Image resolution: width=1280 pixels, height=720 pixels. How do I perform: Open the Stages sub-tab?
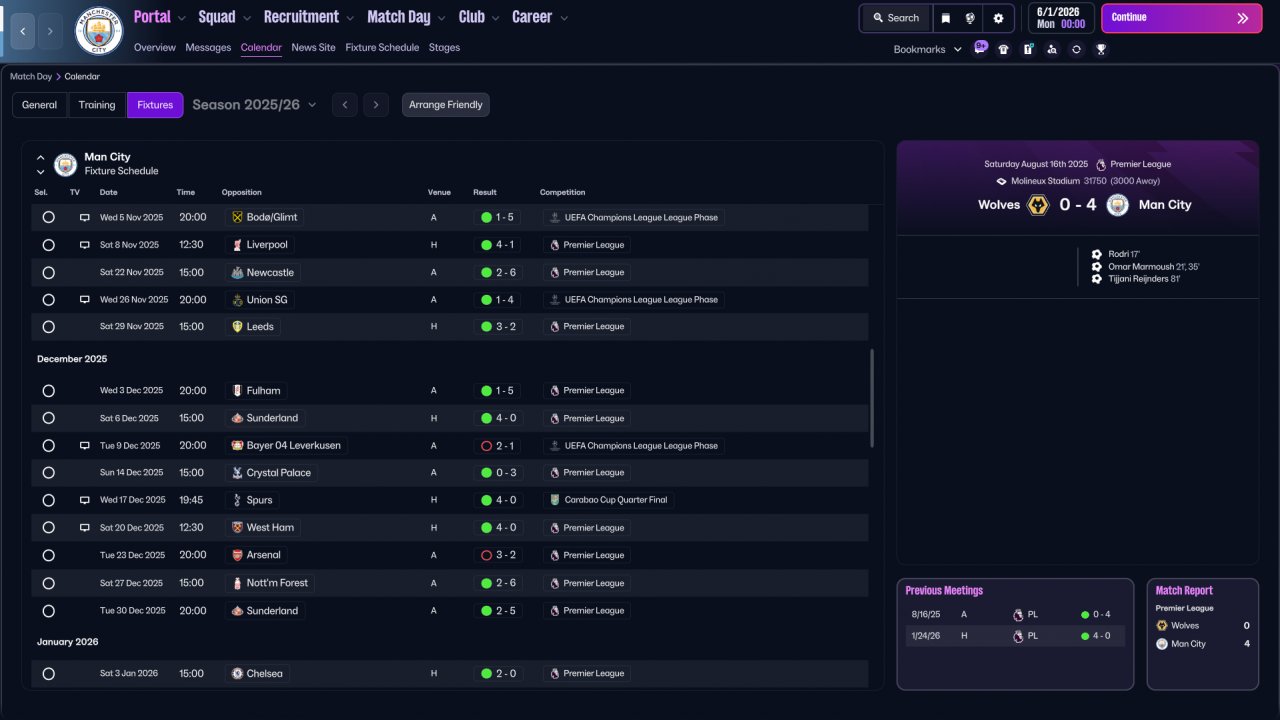coord(445,48)
